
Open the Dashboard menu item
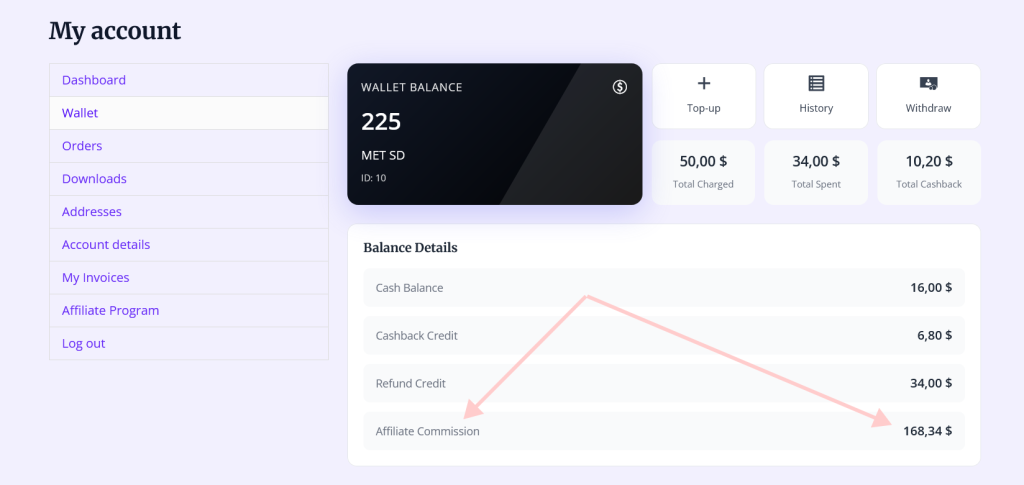[94, 80]
